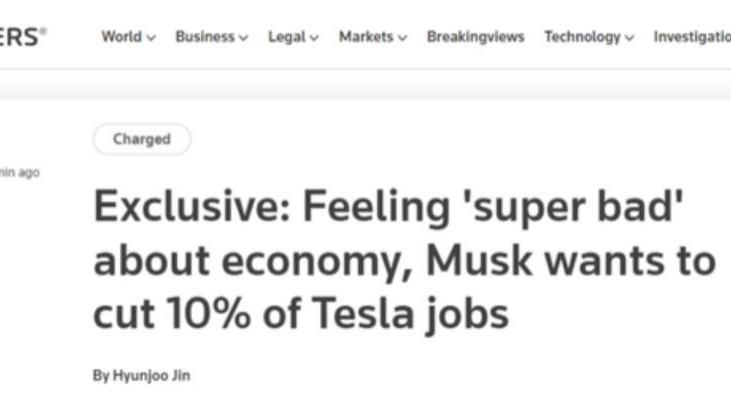Click the Charged topic tag
The image size is (731, 412).
click(x=141, y=139)
